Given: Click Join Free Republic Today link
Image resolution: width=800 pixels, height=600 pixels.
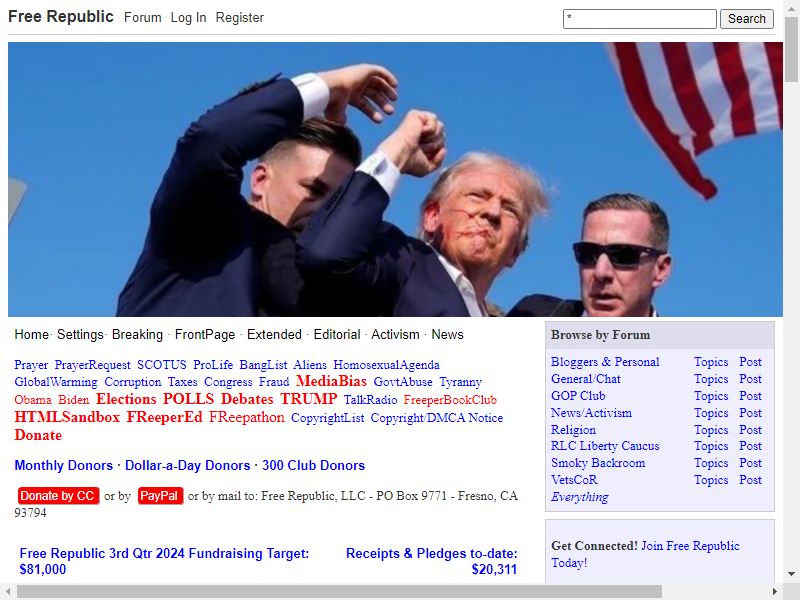Looking at the screenshot, I should coord(645,554).
